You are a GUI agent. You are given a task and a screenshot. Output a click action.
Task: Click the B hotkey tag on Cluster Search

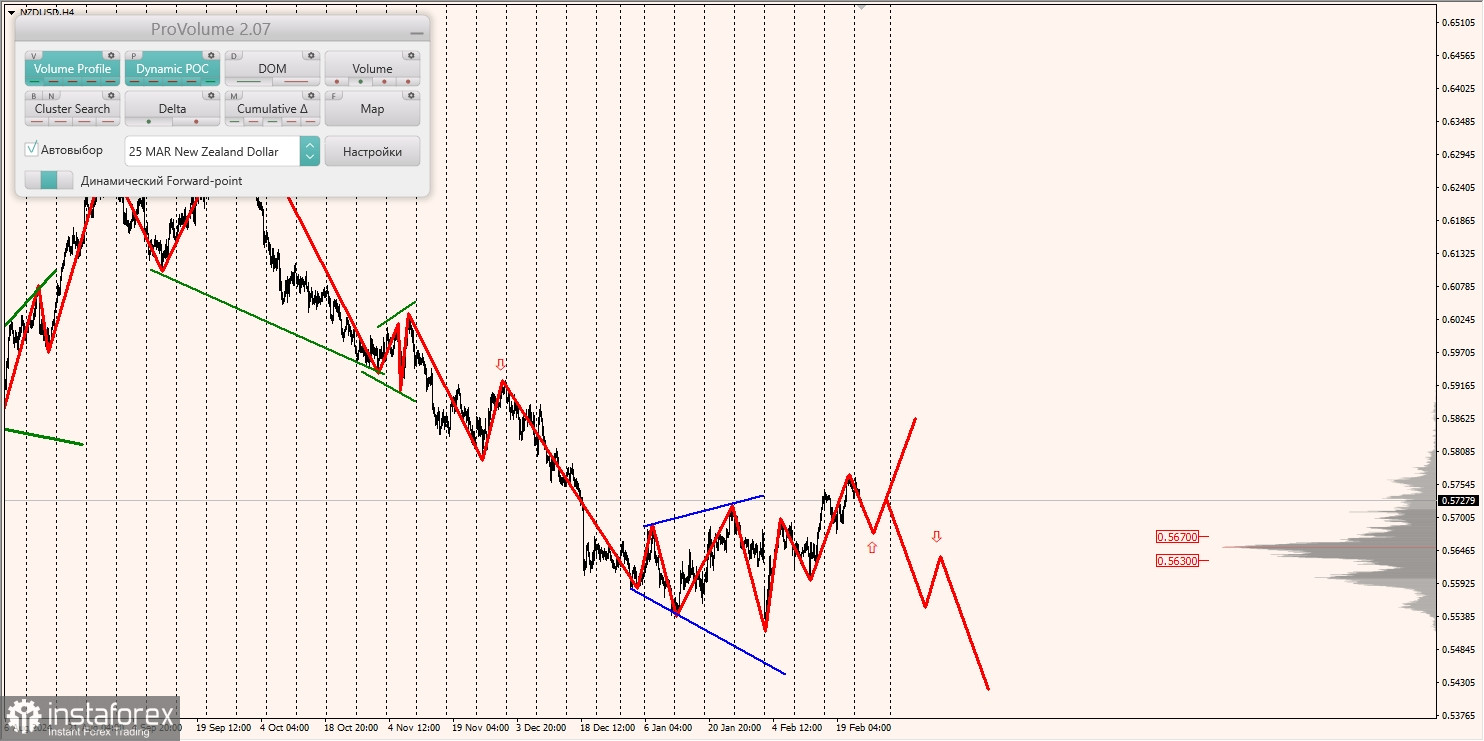tap(34, 97)
